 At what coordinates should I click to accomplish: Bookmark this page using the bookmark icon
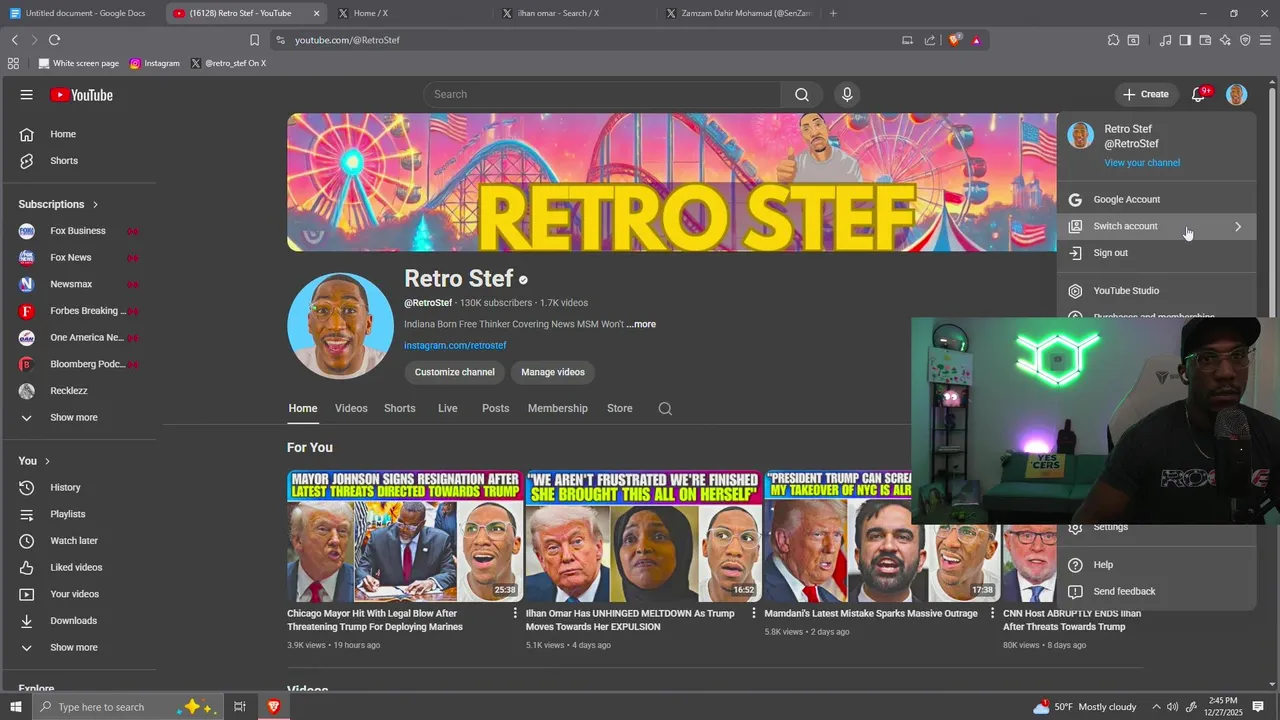click(254, 40)
